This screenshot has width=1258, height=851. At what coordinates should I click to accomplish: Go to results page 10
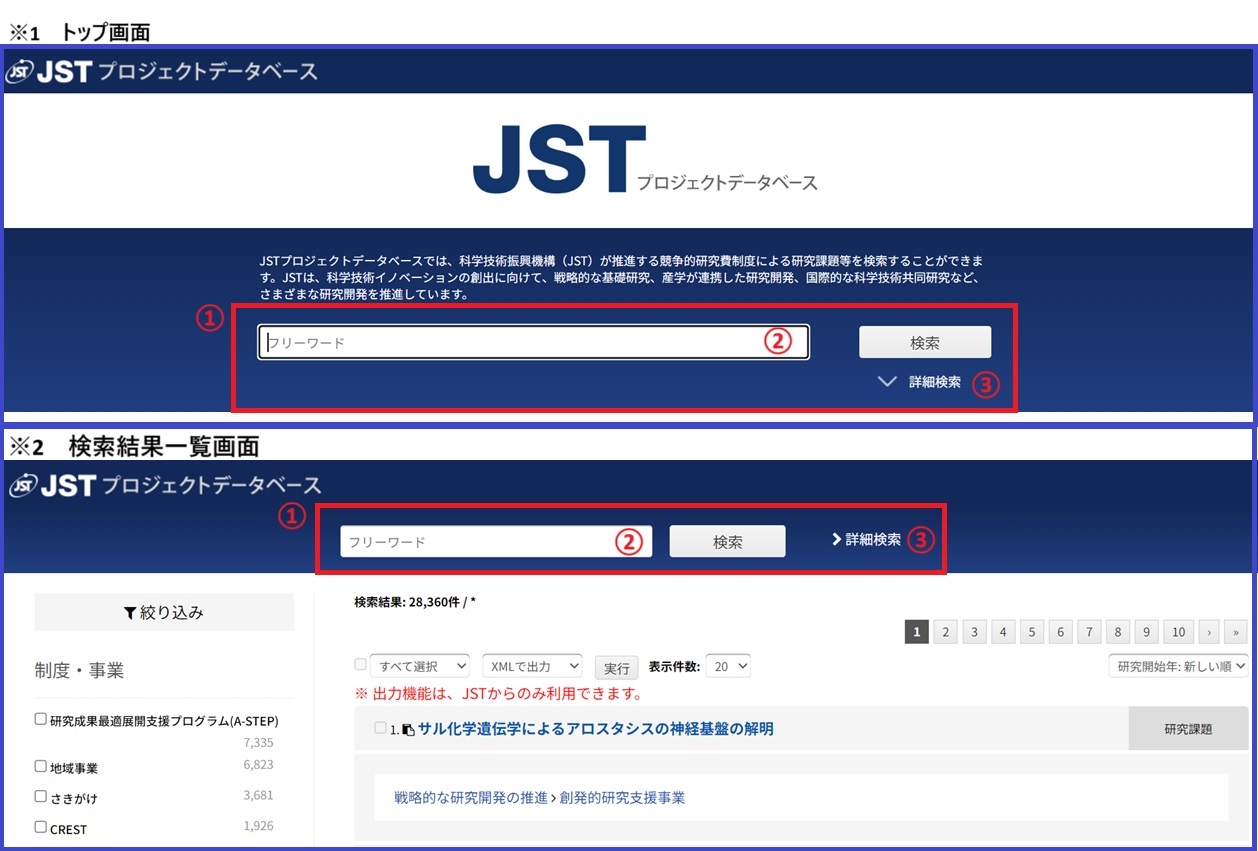pos(1179,632)
